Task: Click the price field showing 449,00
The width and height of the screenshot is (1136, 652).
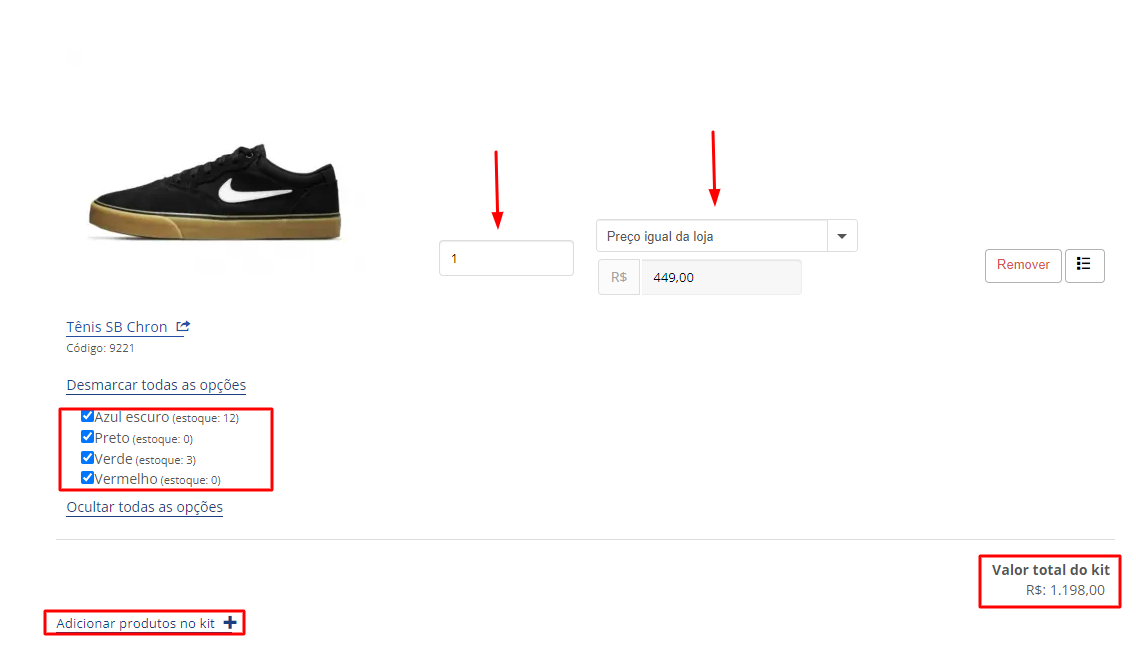Action: [x=721, y=277]
